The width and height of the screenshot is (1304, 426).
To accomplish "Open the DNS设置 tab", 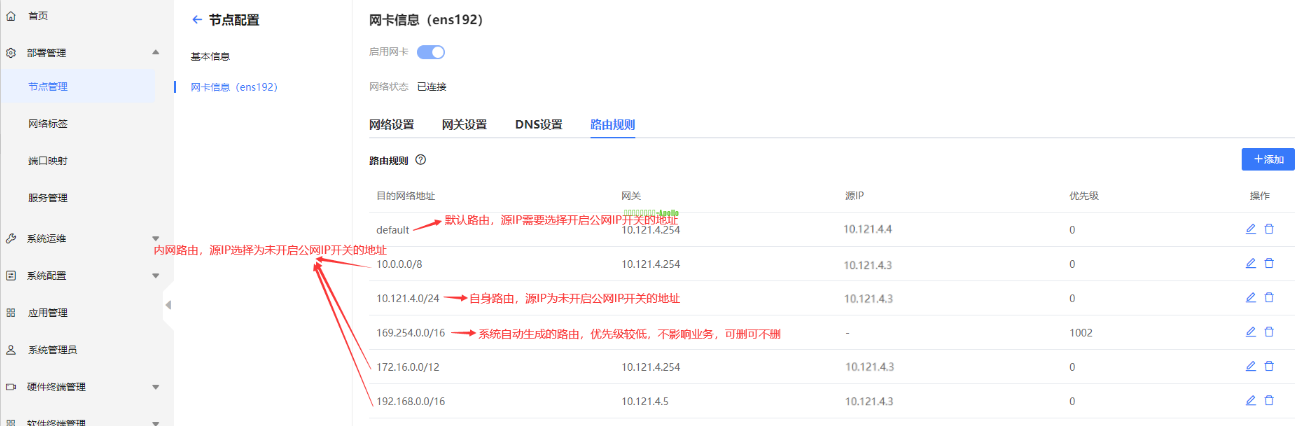I will 538,125.
